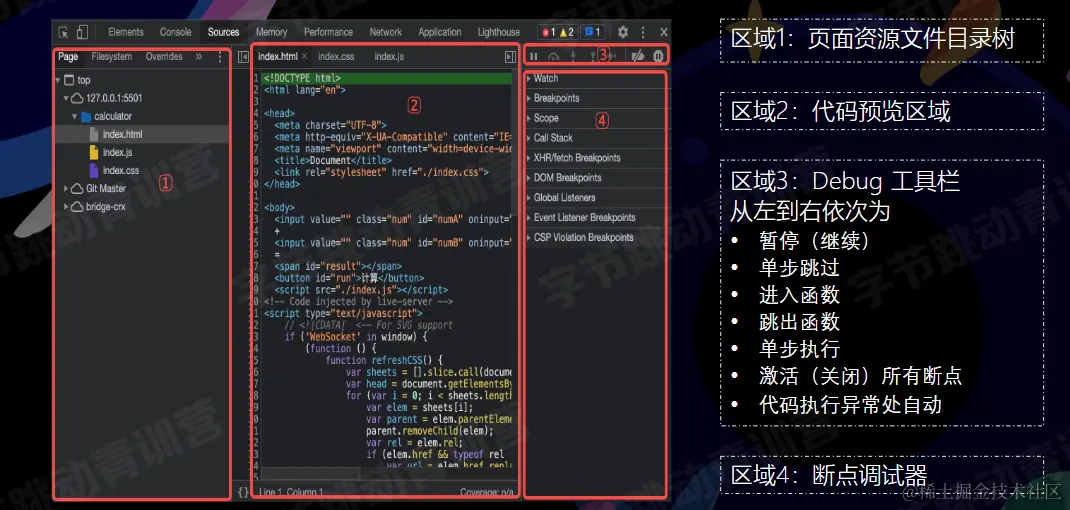
Task: Expand the bridge-crx node
Action: [66, 206]
